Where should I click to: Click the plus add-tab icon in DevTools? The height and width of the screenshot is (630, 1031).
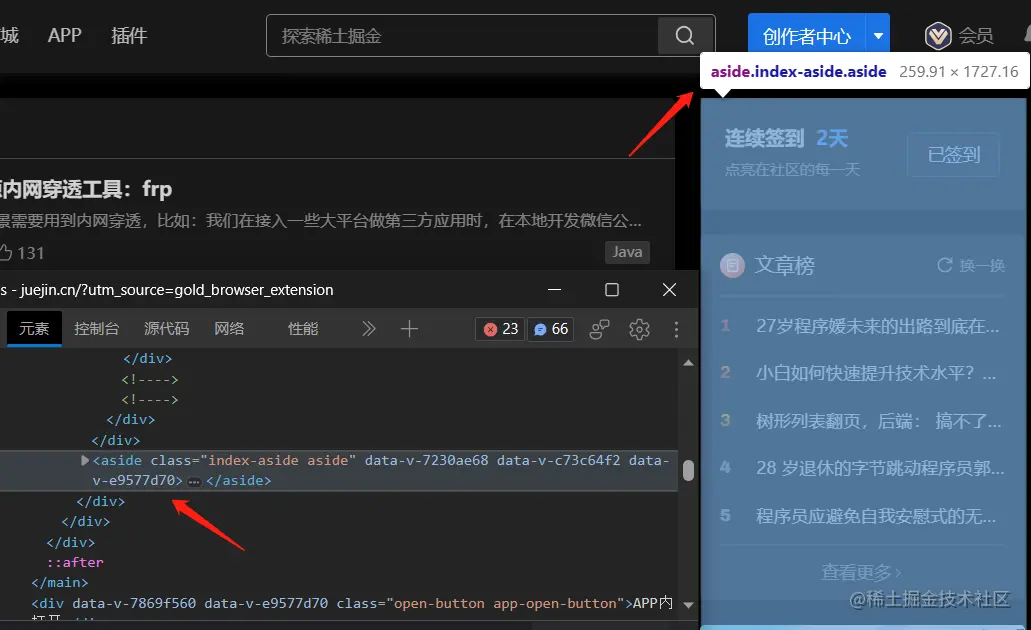(409, 328)
